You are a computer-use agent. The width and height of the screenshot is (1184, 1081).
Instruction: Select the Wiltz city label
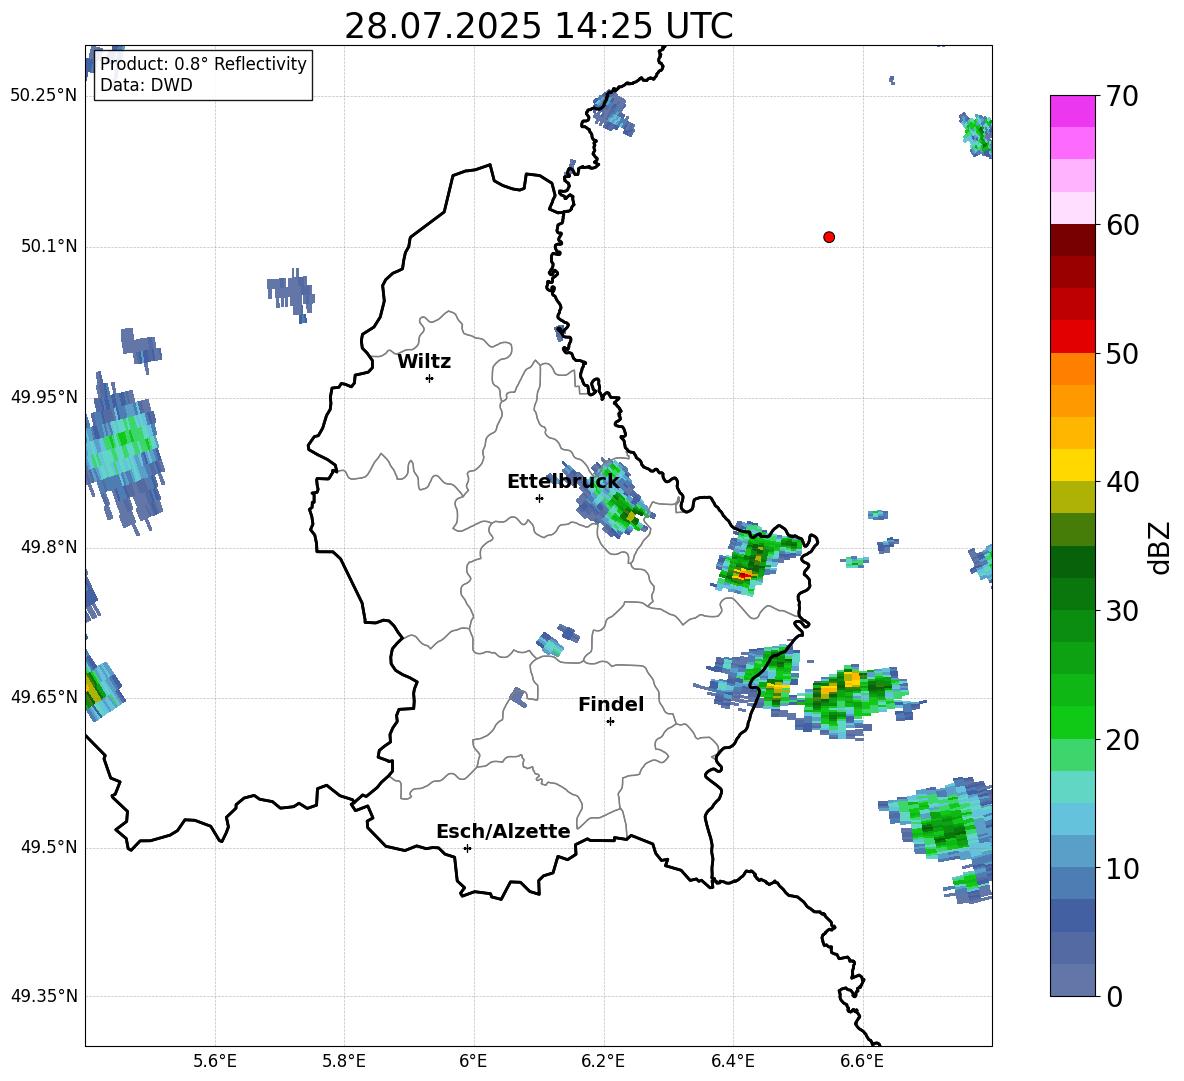pos(424,362)
